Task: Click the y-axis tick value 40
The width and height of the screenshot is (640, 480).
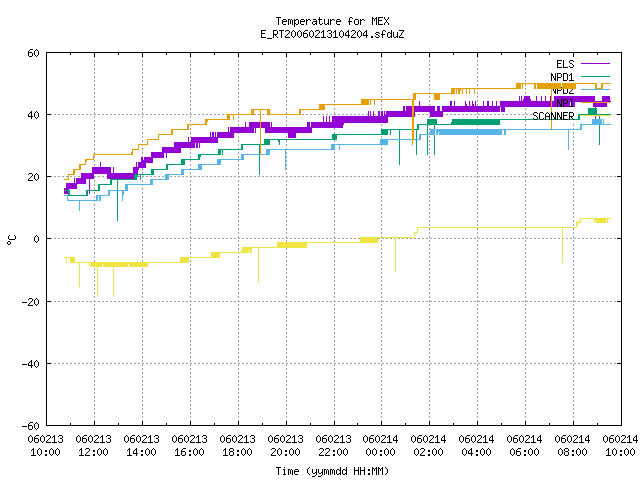Action: point(33,115)
